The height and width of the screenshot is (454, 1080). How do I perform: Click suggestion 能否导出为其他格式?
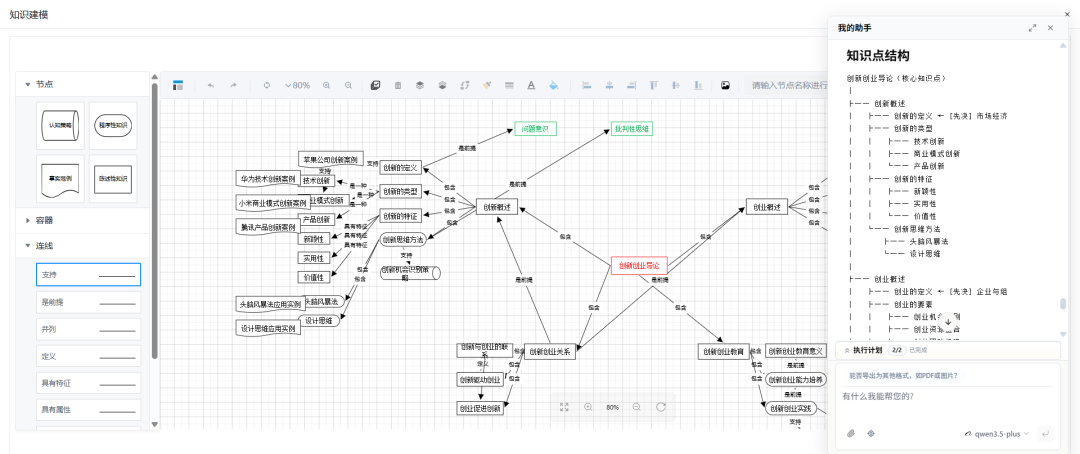[x=902, y=375]
